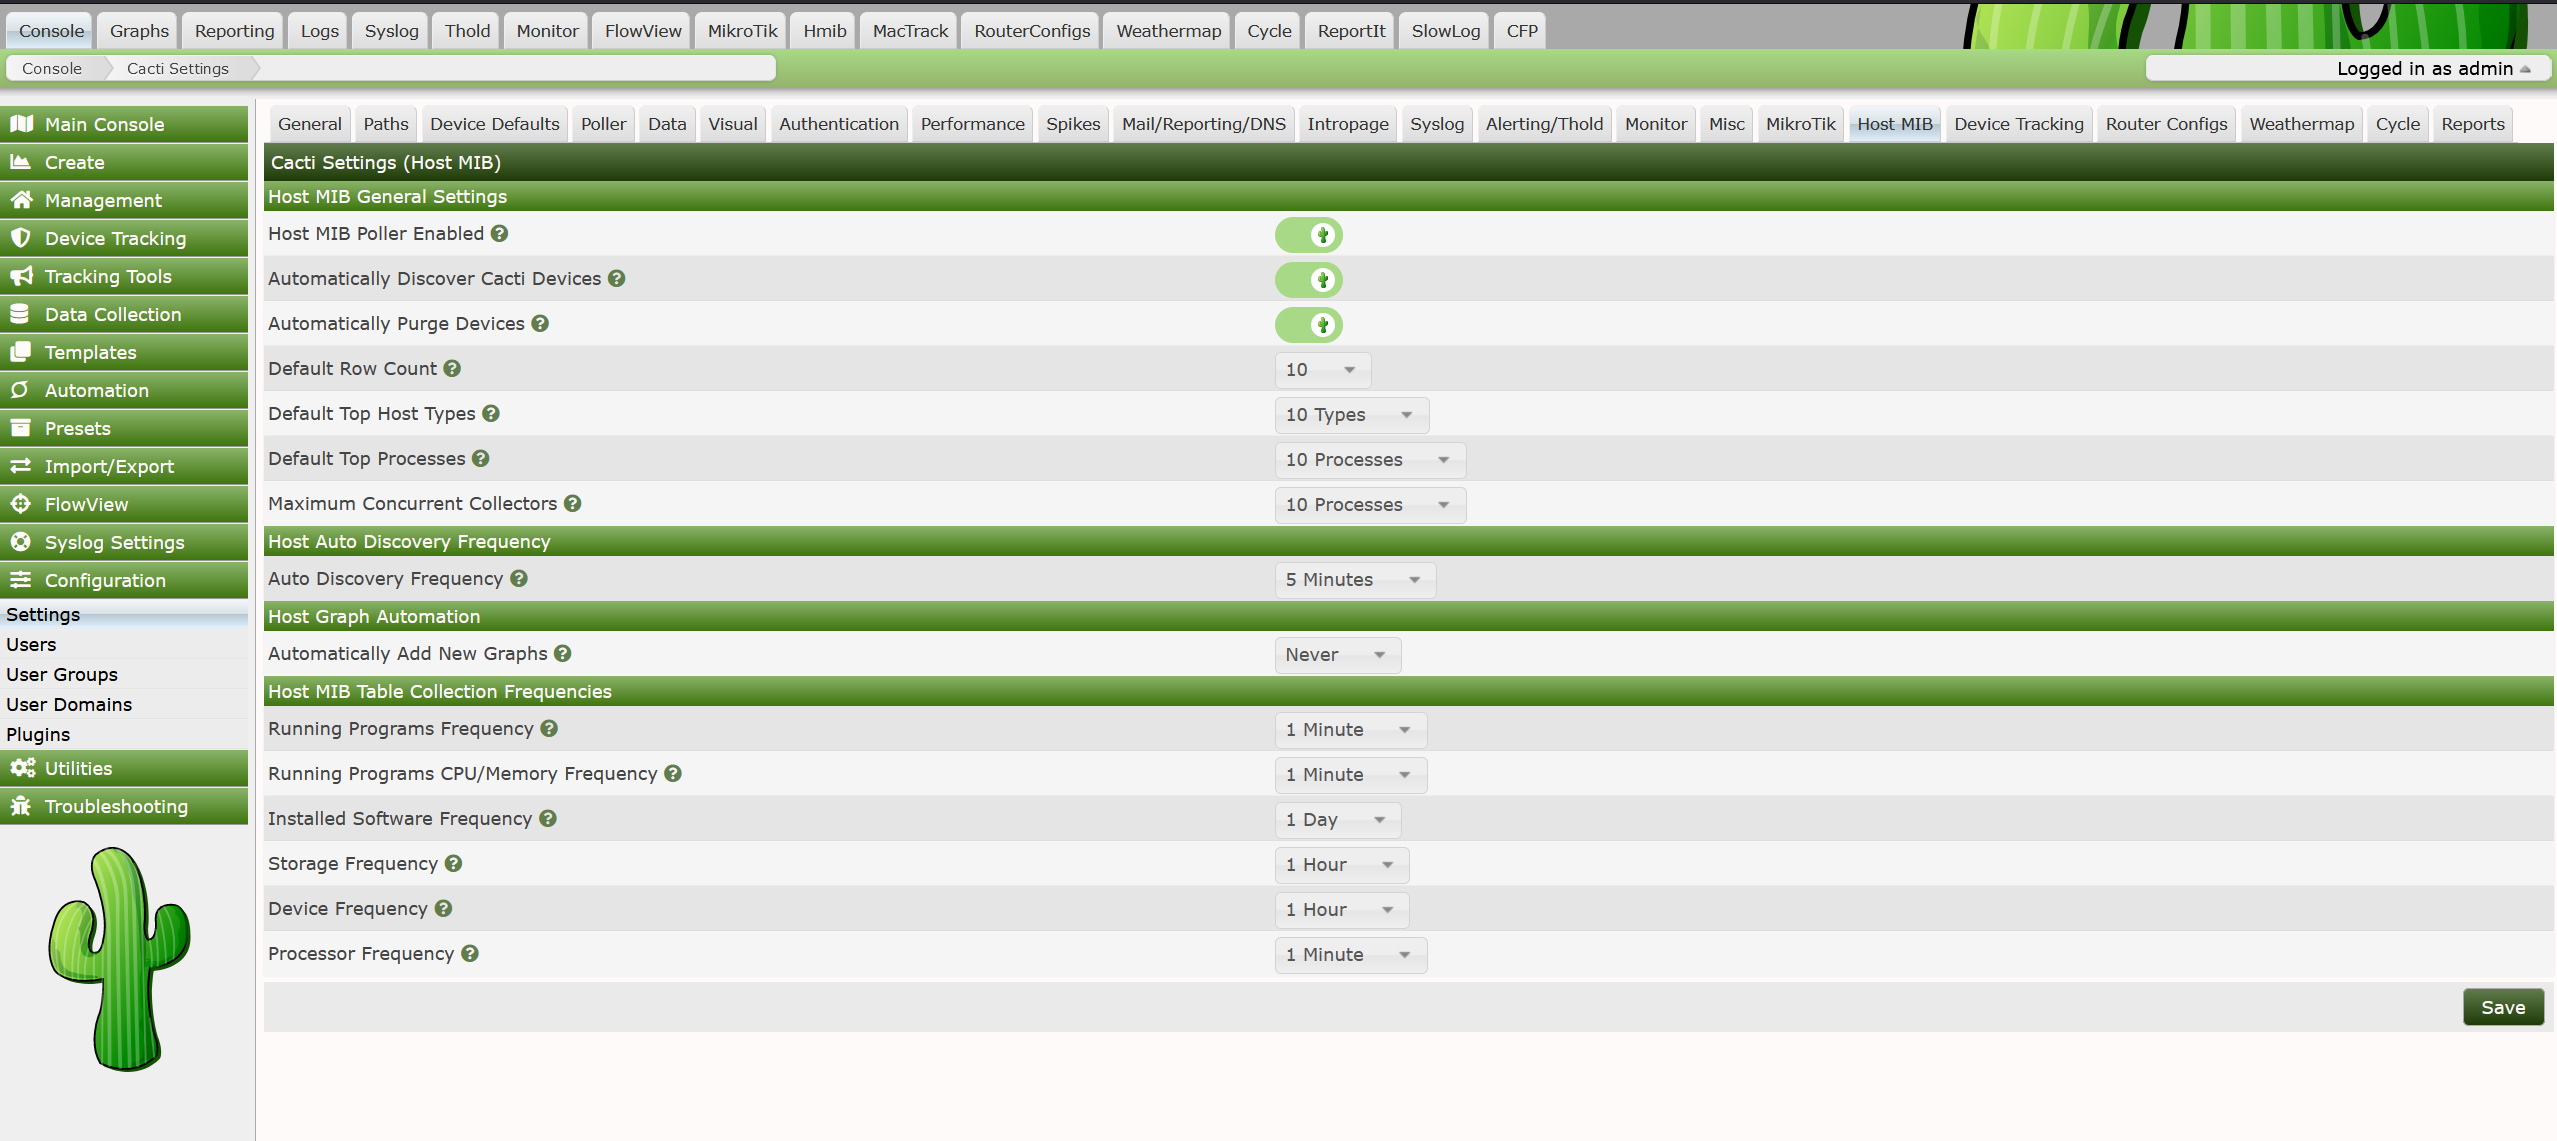
Task: Click the Automation sync icon
Action: [x=21, y=390]
